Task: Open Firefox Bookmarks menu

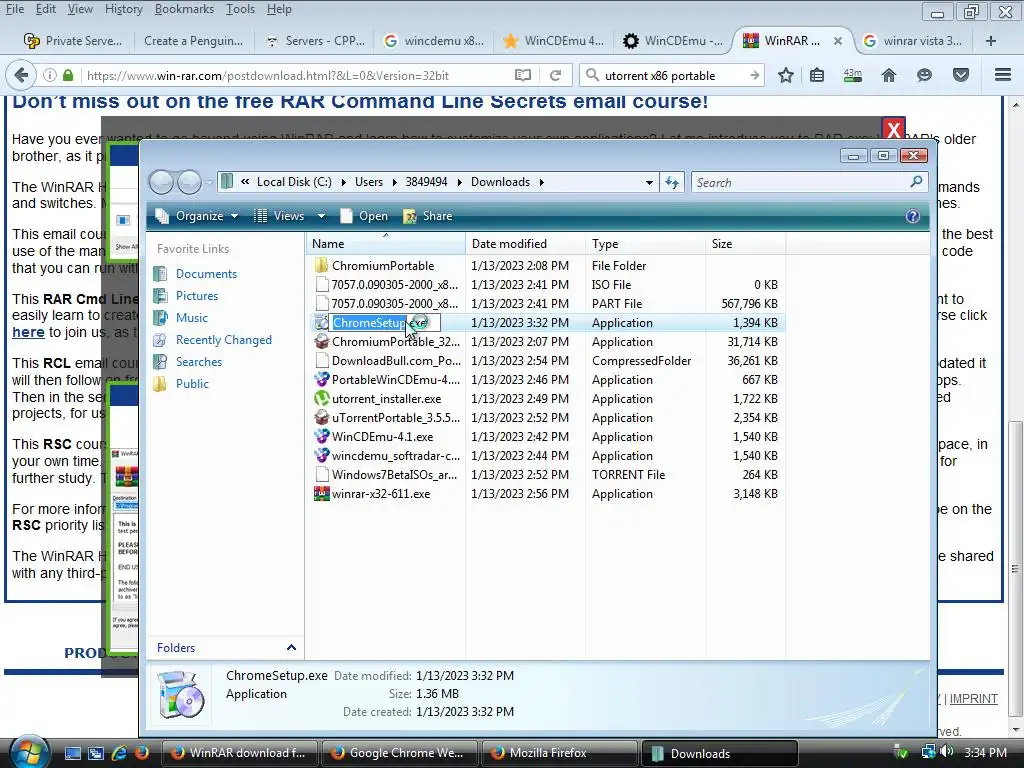Action: tap(184, 9)
